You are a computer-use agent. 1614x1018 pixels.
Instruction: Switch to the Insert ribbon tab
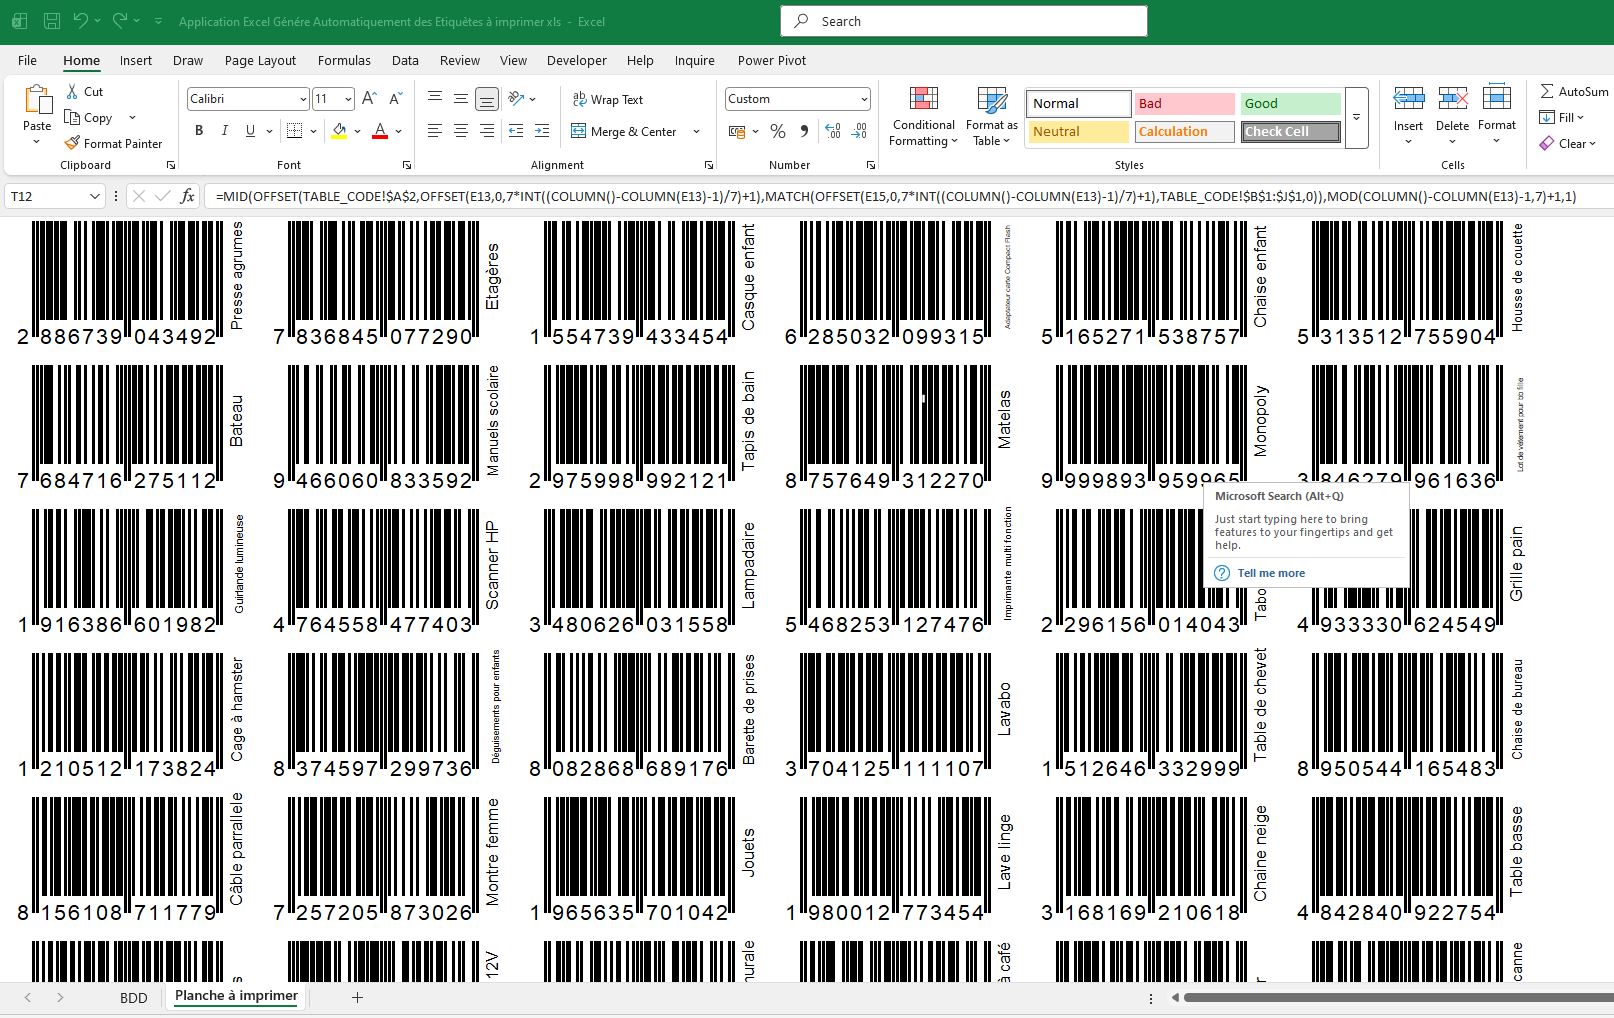tap(136, 60)
